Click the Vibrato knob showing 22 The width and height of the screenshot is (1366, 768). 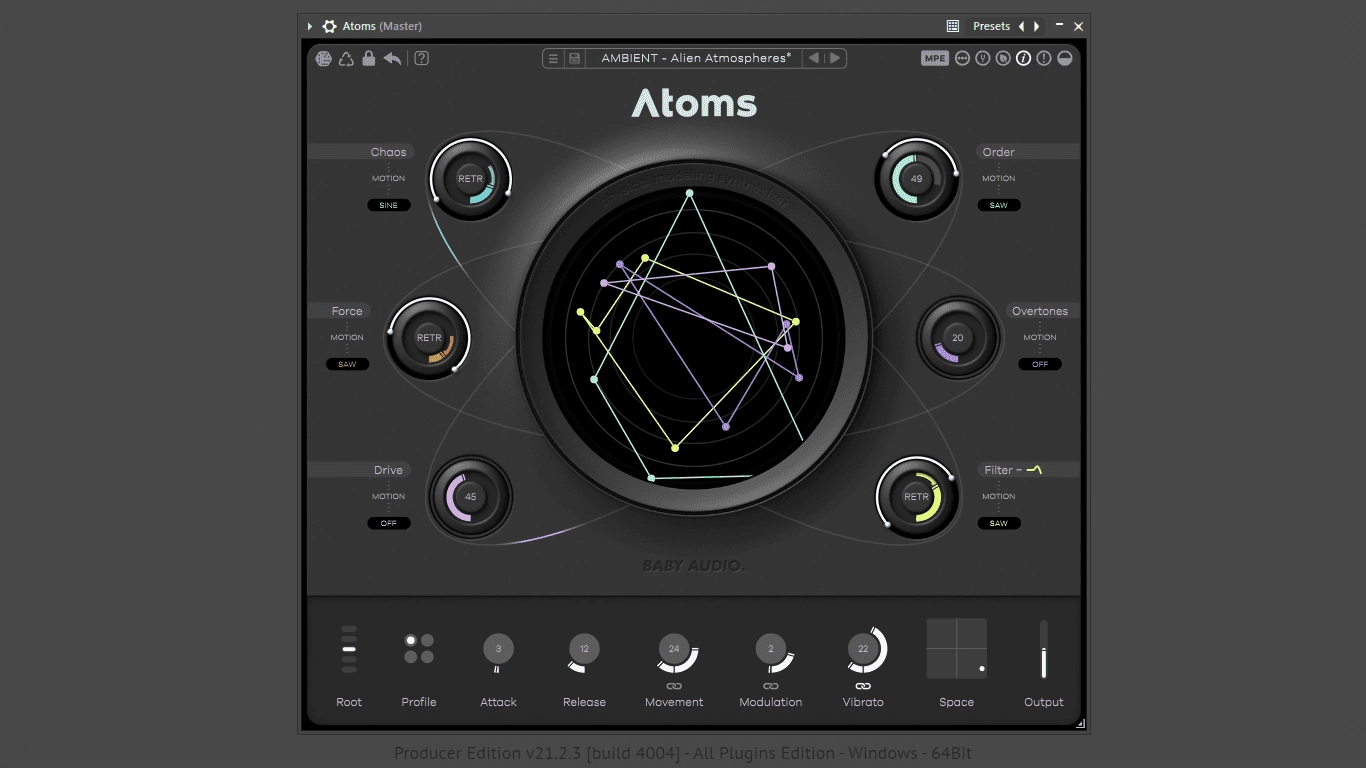coord(863,649)
